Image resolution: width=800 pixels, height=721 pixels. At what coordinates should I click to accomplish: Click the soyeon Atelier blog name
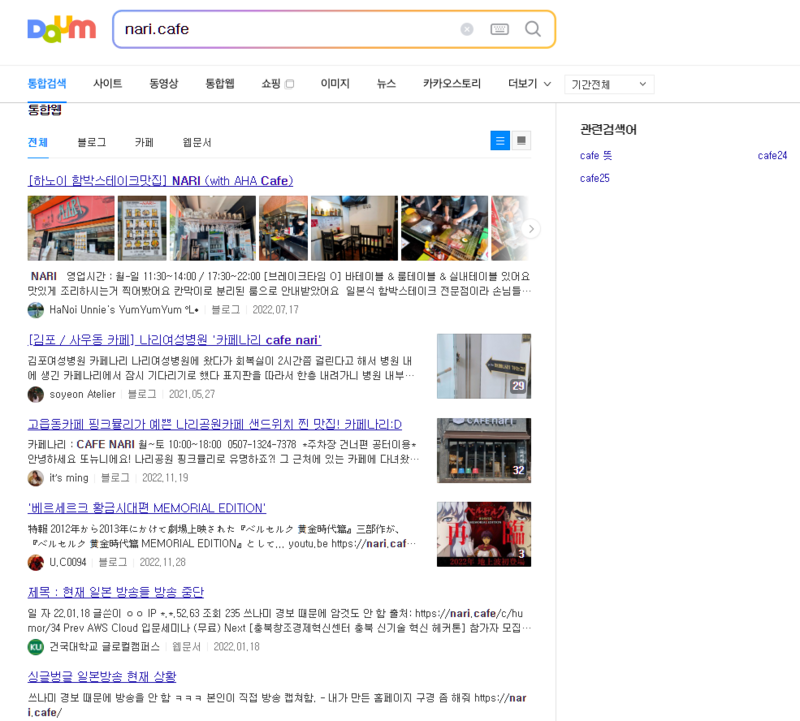82,394
